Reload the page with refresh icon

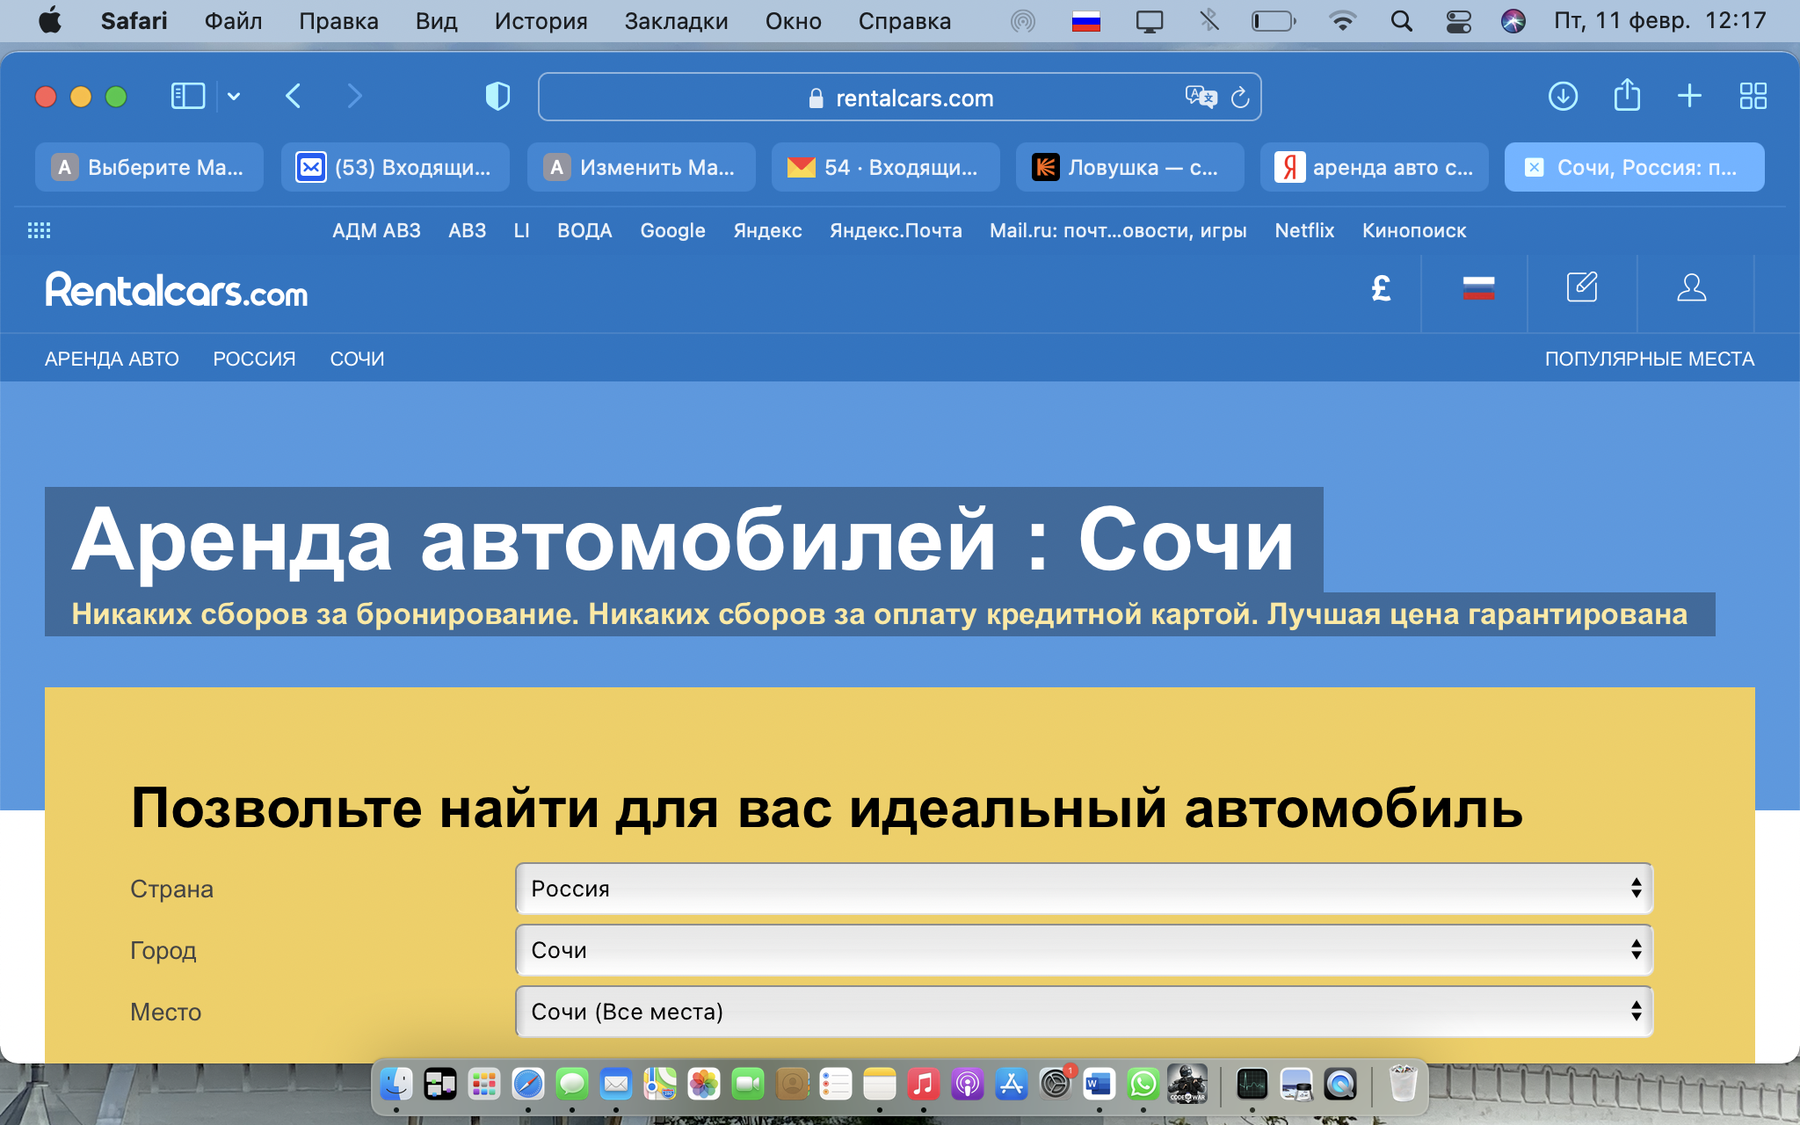click(x=1240, y=97)
